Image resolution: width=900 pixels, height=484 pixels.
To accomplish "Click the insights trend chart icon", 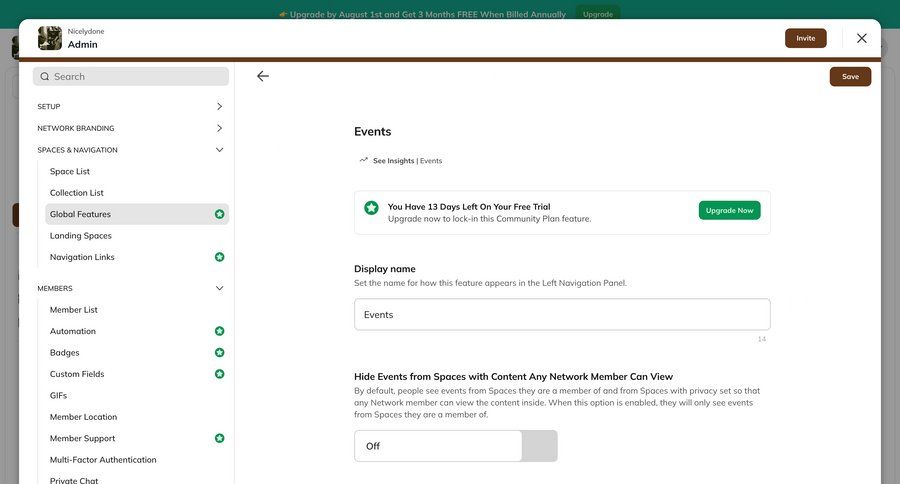I will (x=363, y=160).
